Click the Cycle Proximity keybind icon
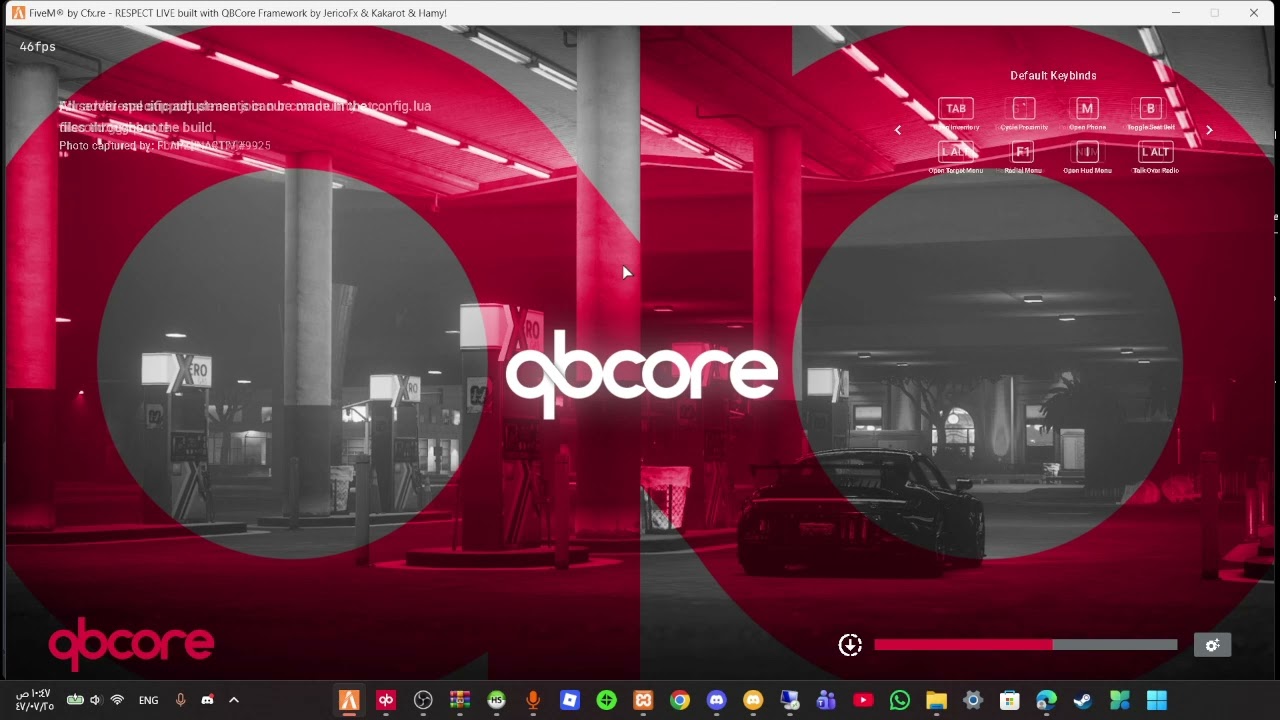Viewport: 1280px width, 720px height. coord(1022,109)
